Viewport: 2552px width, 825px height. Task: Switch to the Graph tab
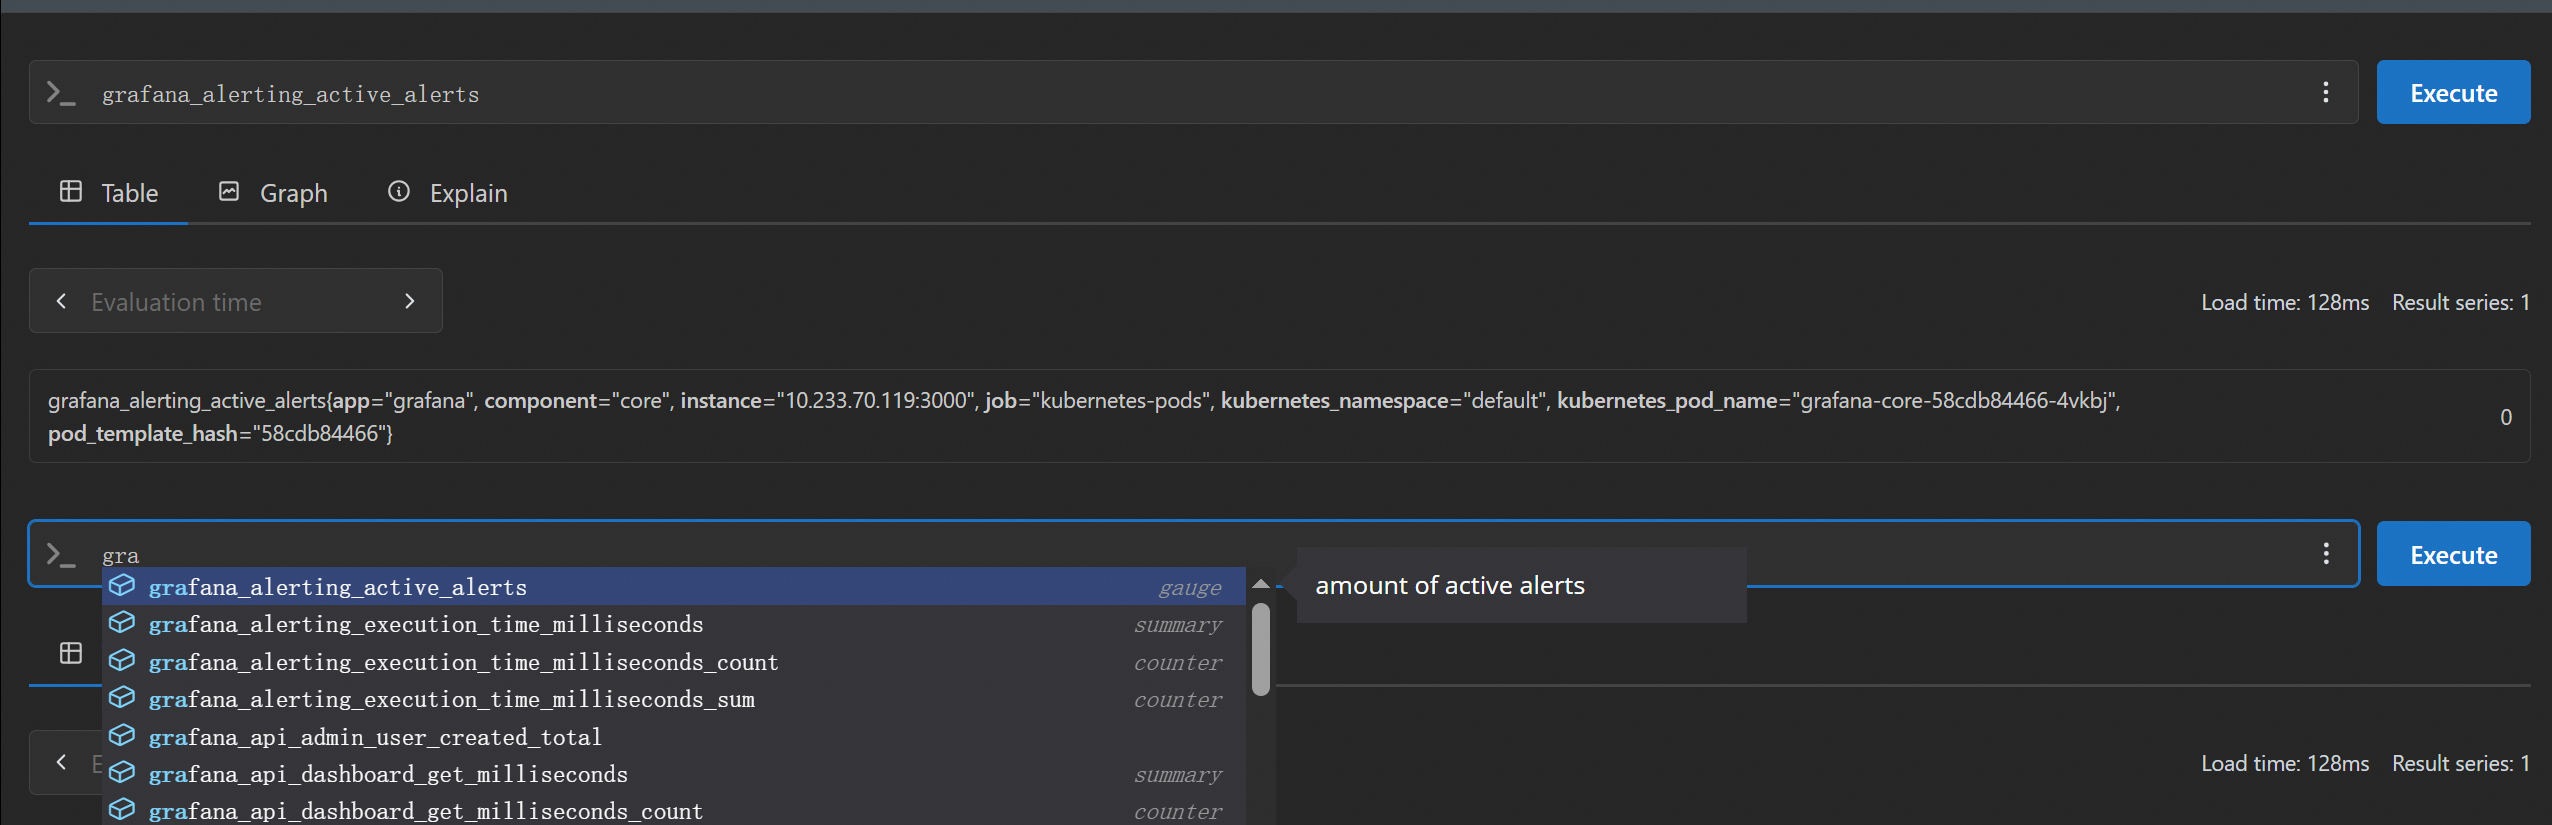273,193
